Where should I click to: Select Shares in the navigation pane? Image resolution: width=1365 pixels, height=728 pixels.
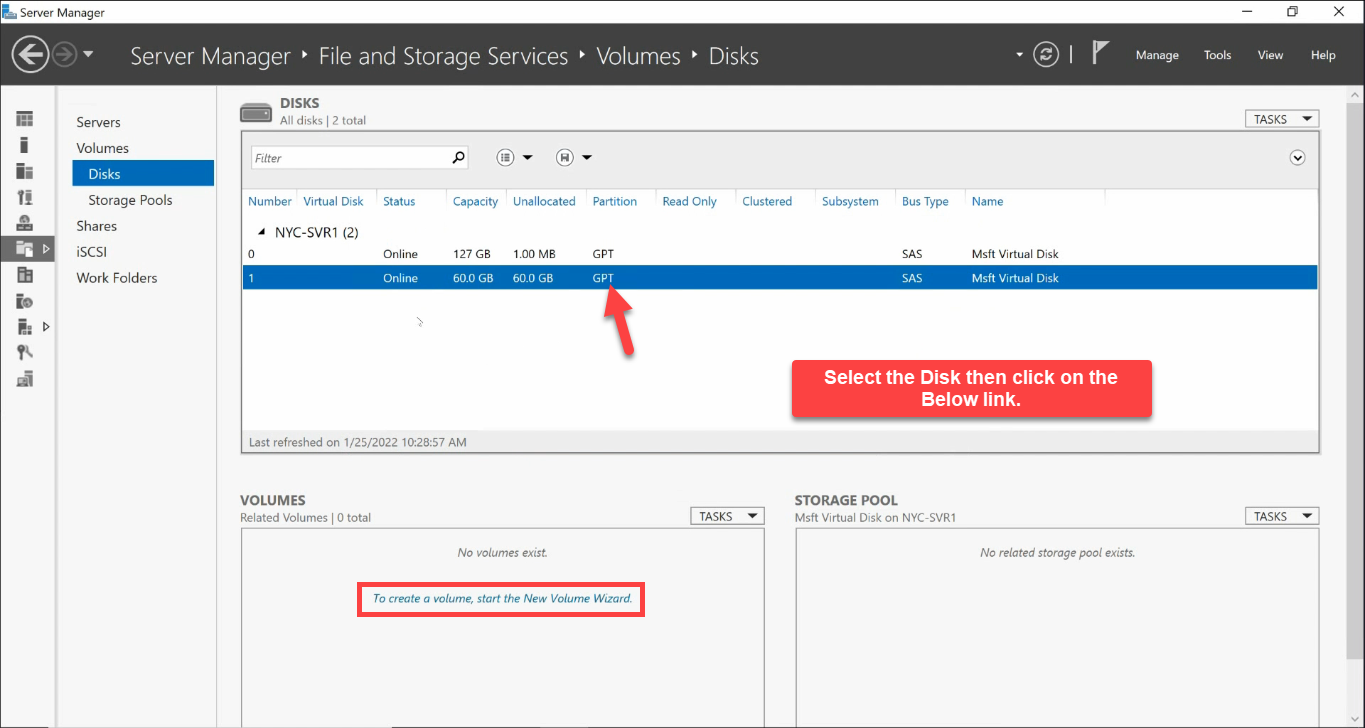[x=96, y=226]
